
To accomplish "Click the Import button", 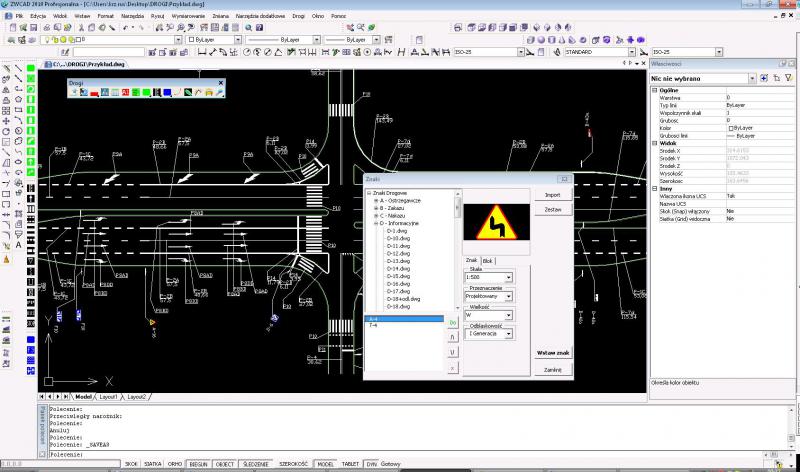I will point(553,195).
